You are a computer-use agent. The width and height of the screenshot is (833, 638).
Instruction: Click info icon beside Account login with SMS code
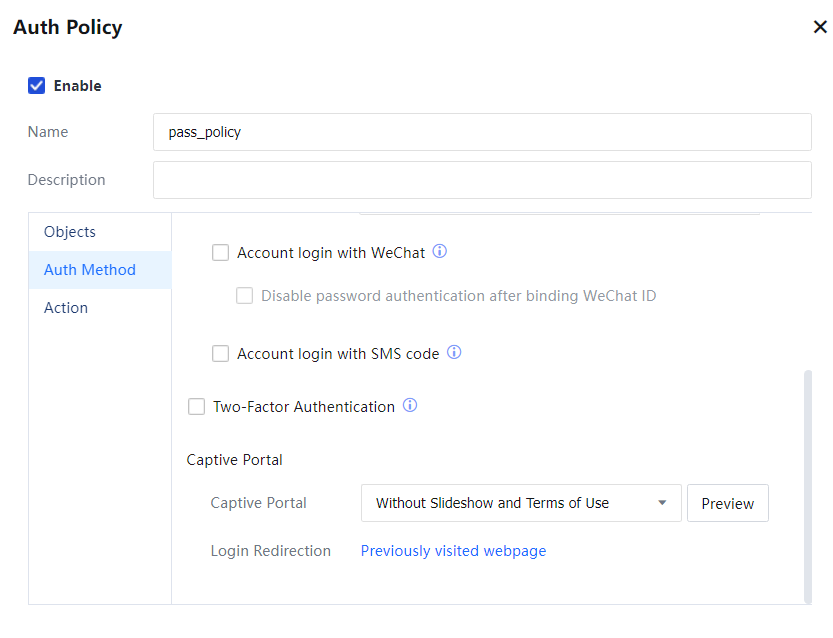click(453, 352)
